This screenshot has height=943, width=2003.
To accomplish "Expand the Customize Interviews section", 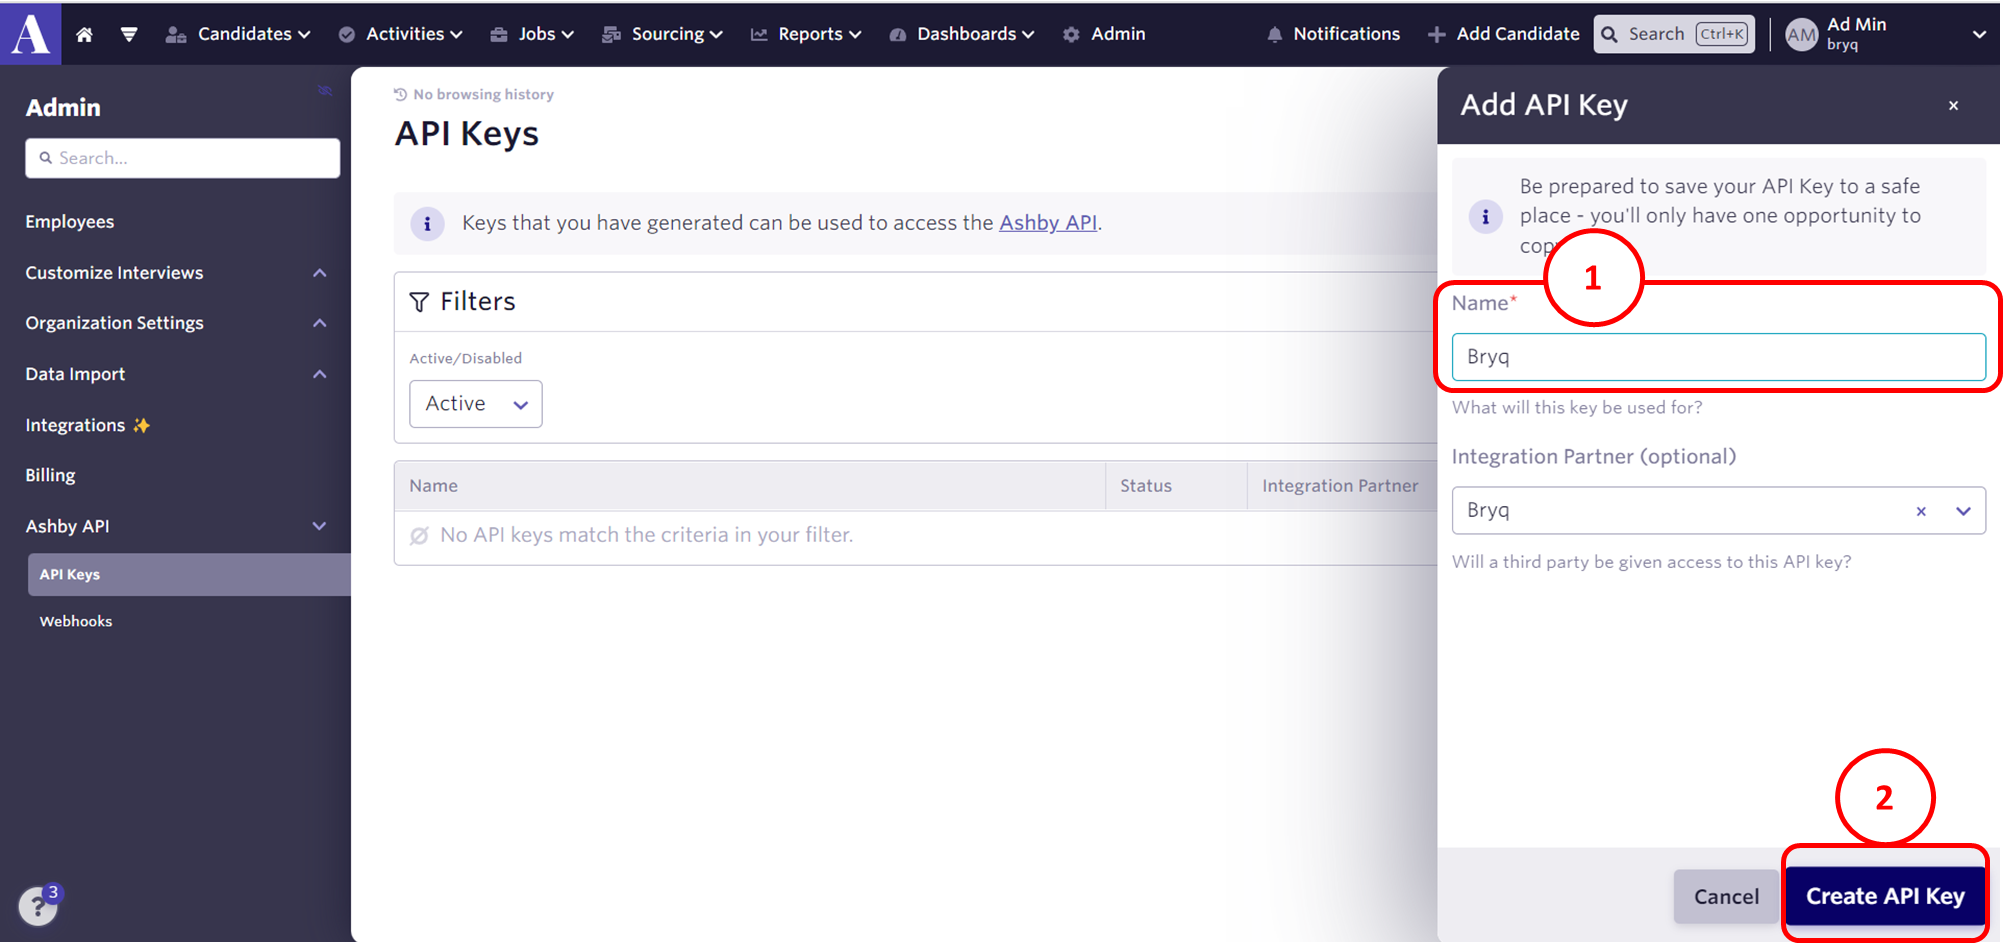I will tap(319, 273).
